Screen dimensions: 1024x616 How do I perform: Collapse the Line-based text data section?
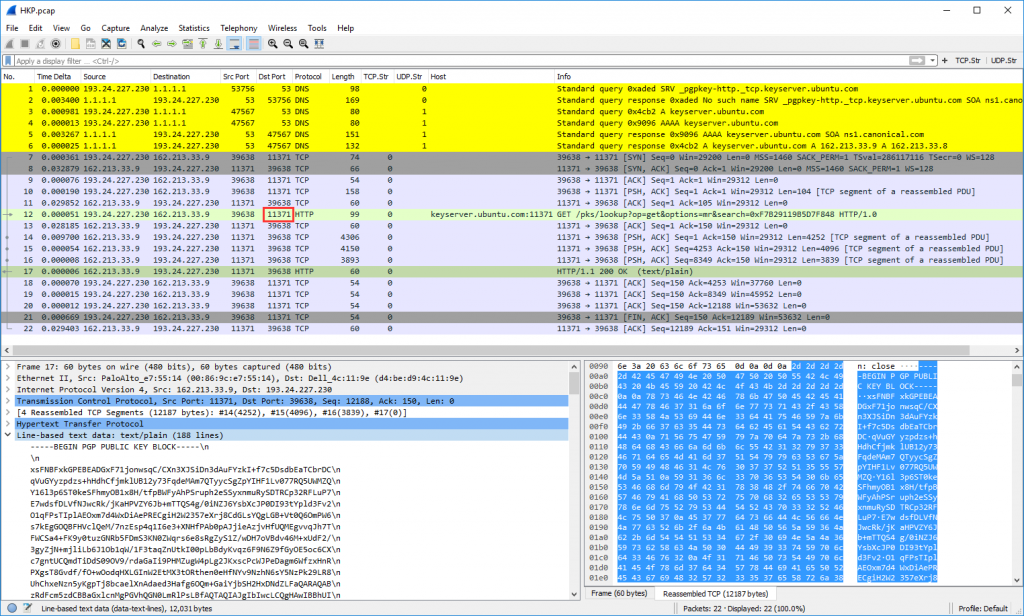pyautogui.click(x=10, y=436)
